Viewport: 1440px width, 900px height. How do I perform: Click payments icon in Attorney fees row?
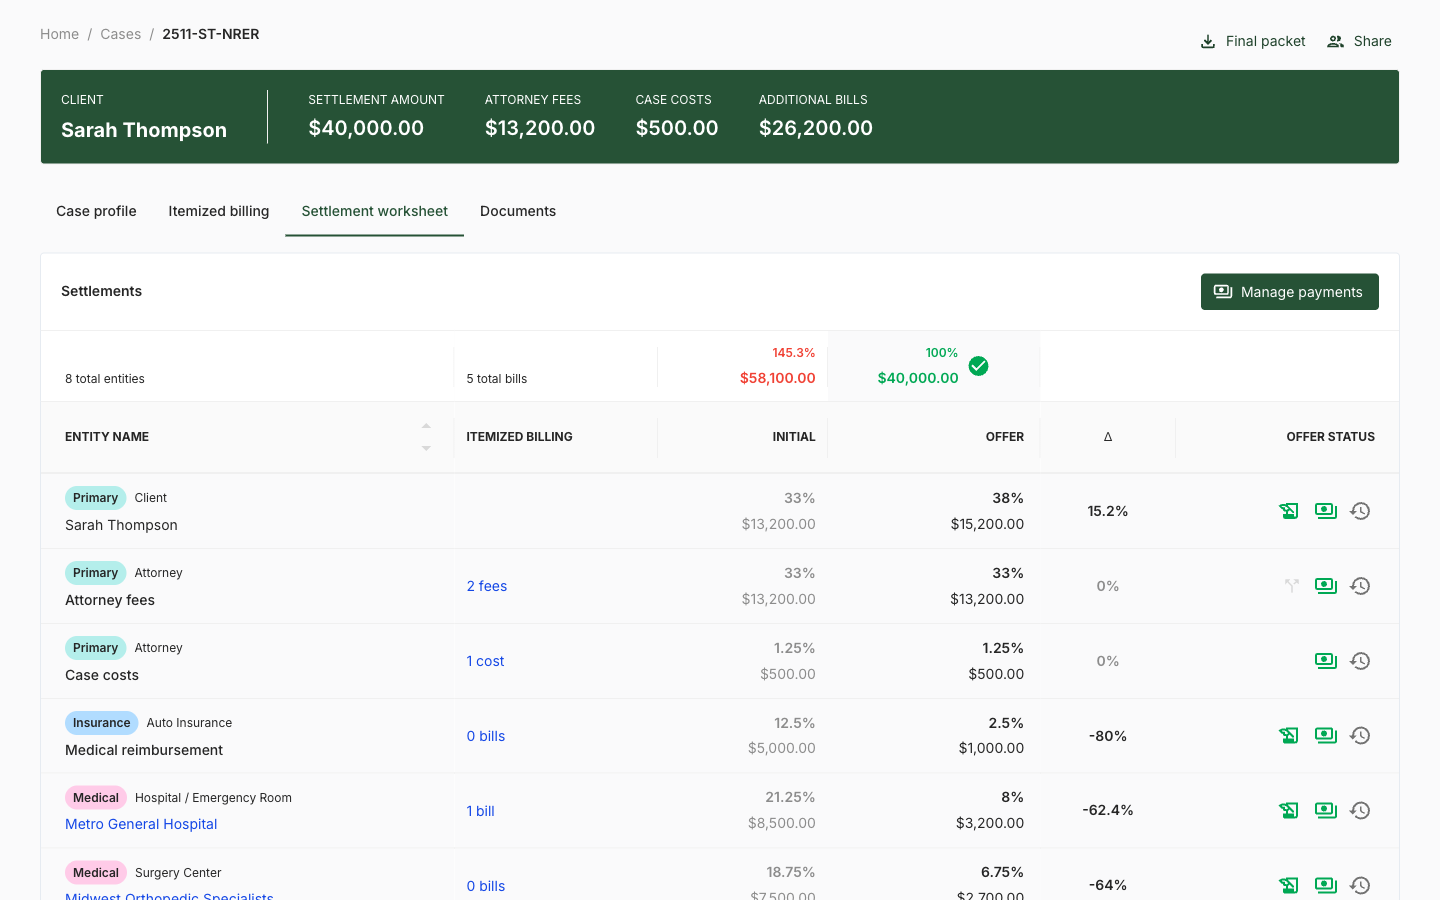click(1326, 586)
